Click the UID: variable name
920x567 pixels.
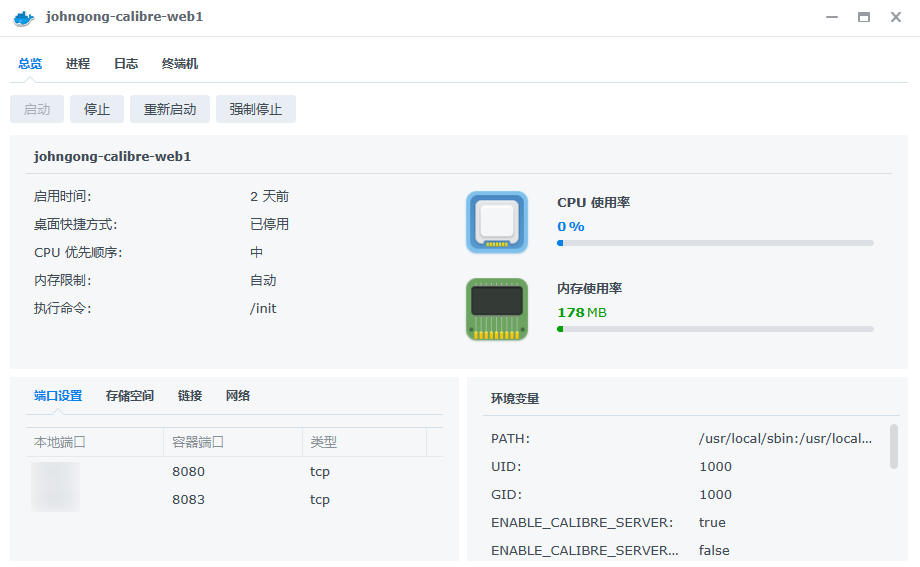506,467
